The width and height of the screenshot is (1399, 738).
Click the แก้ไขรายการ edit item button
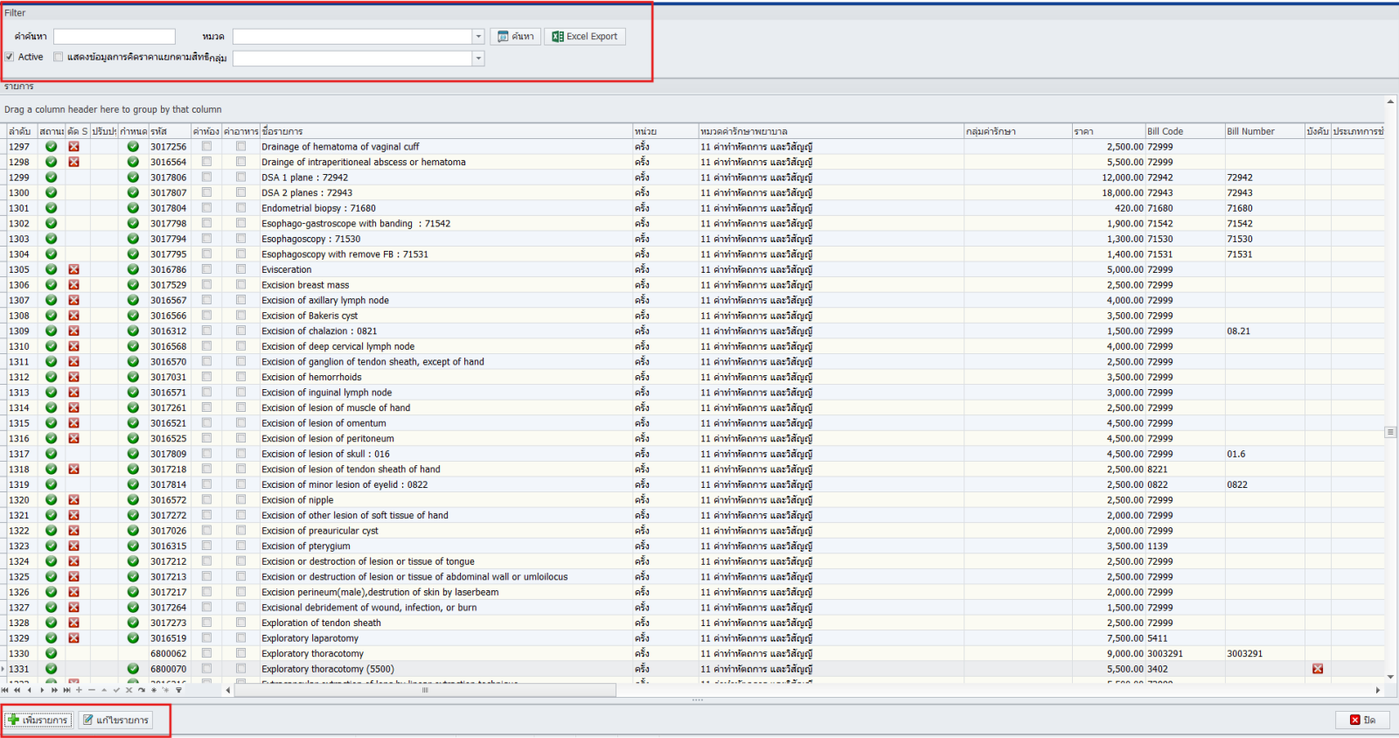(x=116, y=720)
